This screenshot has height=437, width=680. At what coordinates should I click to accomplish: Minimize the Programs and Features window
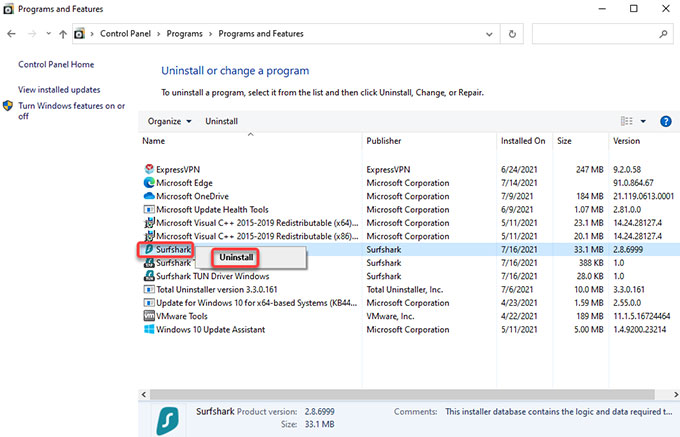(602, 9)
